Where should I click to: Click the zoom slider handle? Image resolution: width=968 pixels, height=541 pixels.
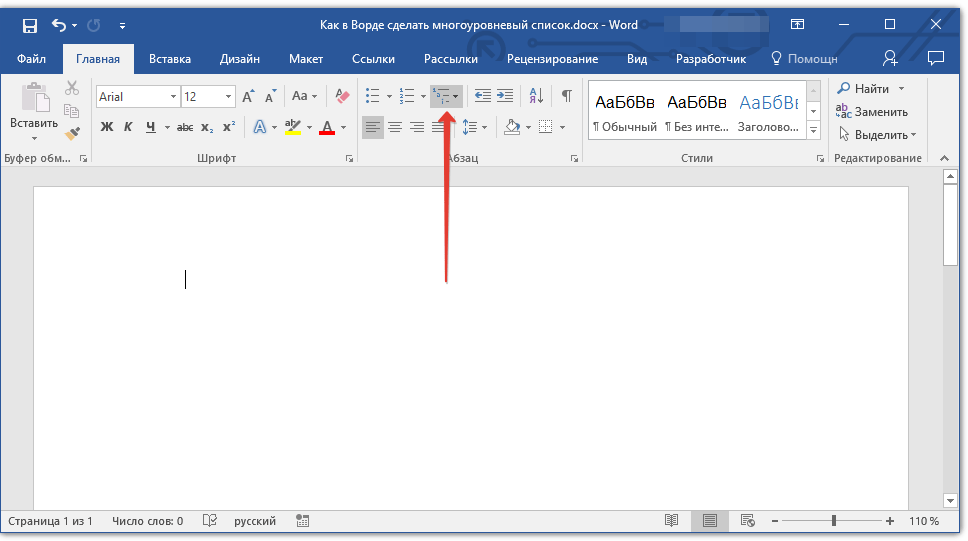833,521
